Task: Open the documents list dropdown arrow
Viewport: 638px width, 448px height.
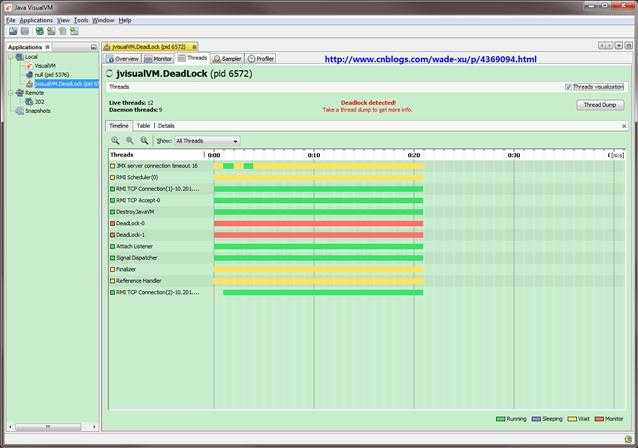Action: [619, 46]
